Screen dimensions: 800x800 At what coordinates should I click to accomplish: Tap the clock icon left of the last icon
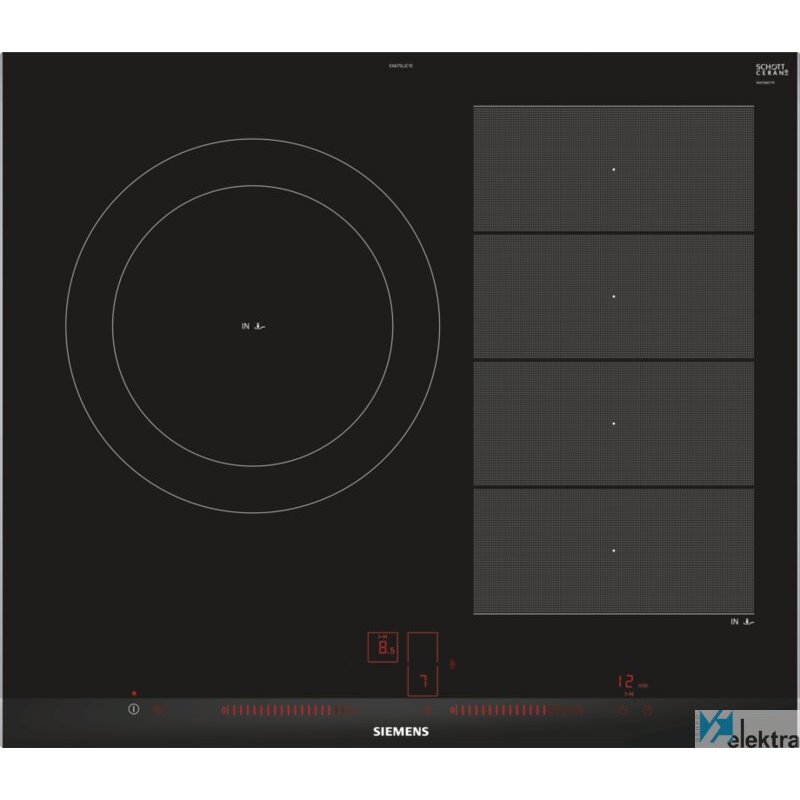tap(623, 711)
